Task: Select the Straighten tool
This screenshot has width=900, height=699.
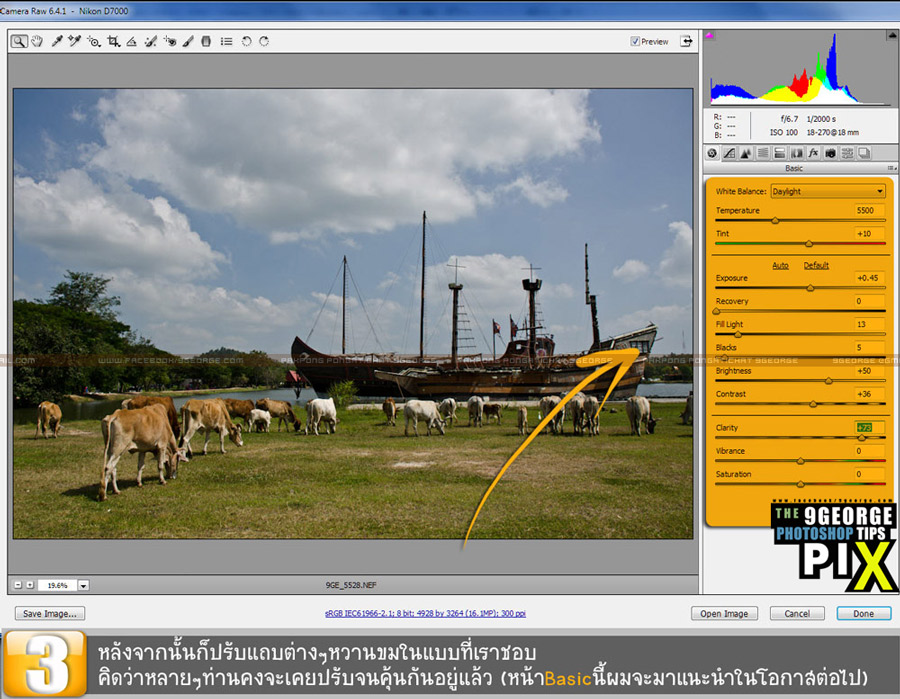Action: [131, 41]
